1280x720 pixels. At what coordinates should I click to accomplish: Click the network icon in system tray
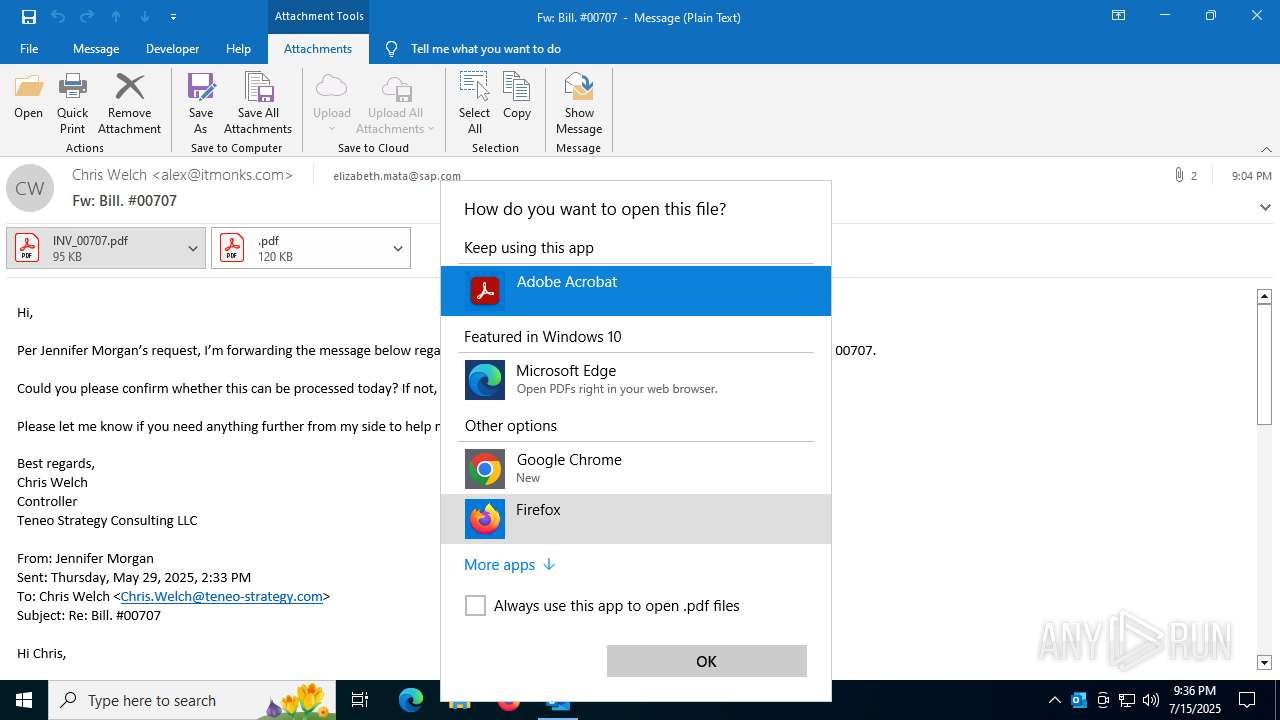(x=1126, y=700)
